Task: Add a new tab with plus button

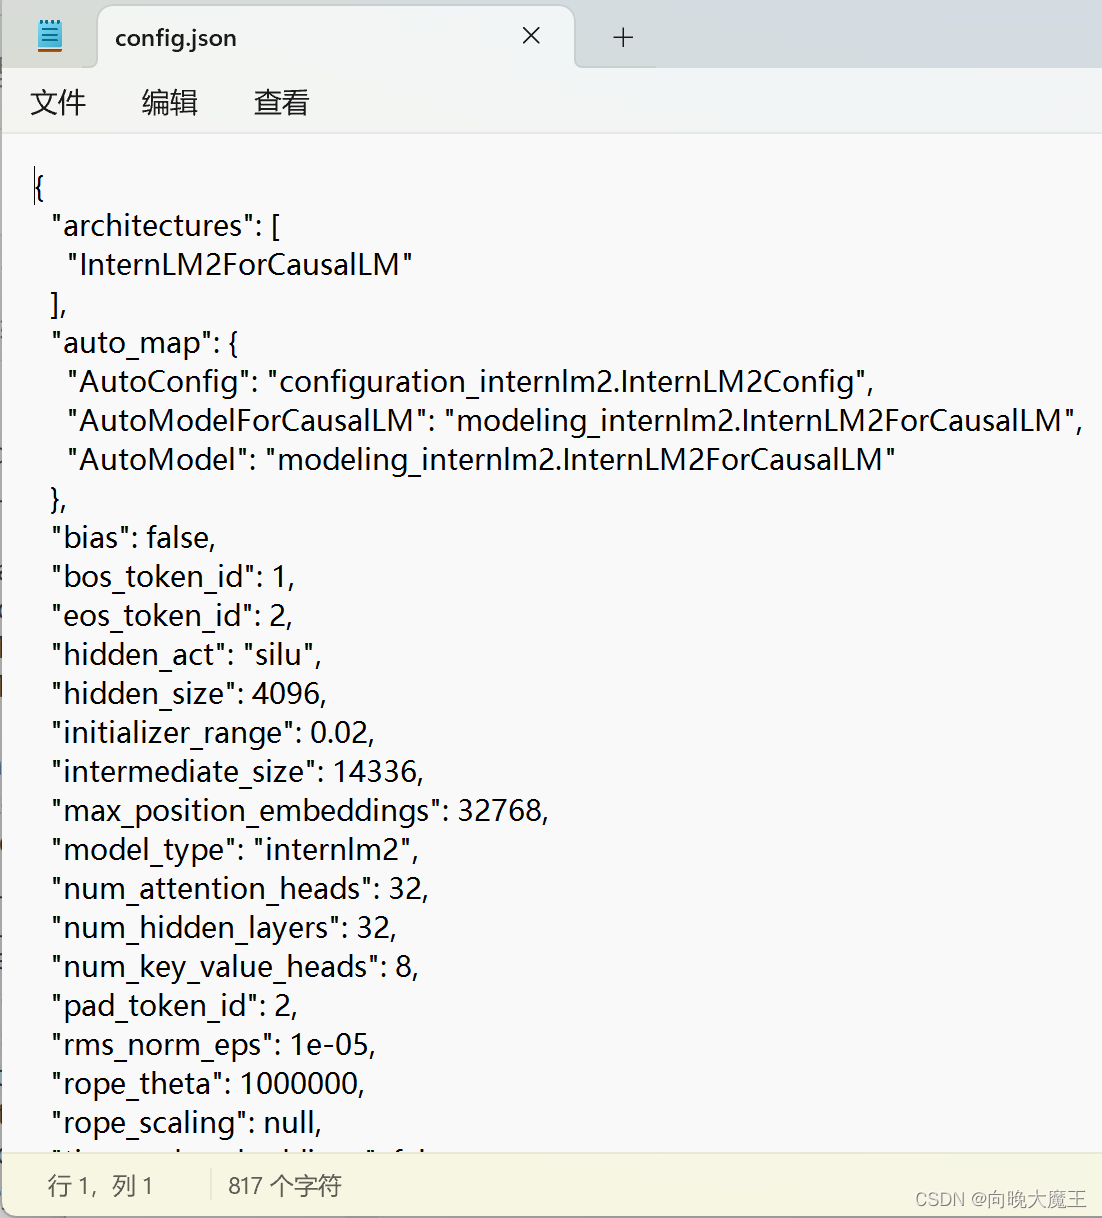Action: pyautogui.click(x=623, y=37)
